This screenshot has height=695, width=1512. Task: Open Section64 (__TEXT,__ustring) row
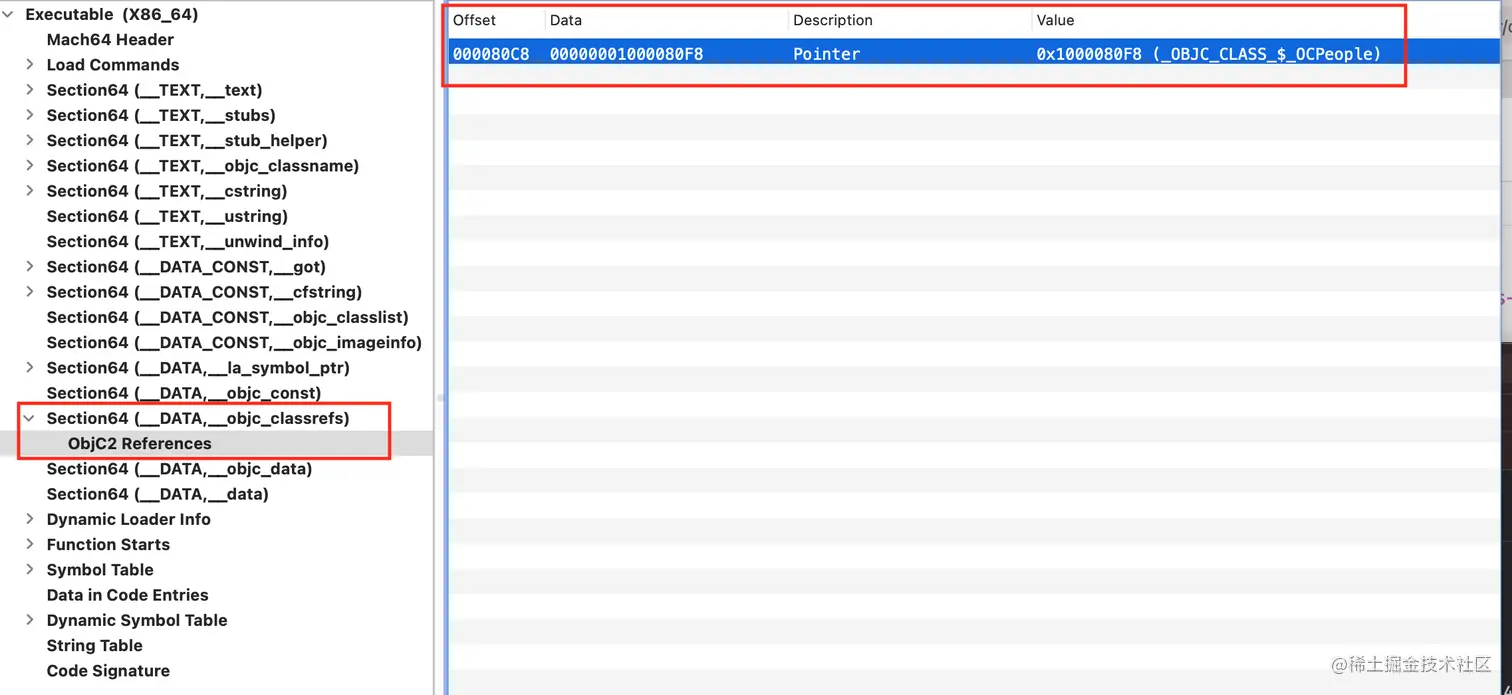tap(167, 216)
